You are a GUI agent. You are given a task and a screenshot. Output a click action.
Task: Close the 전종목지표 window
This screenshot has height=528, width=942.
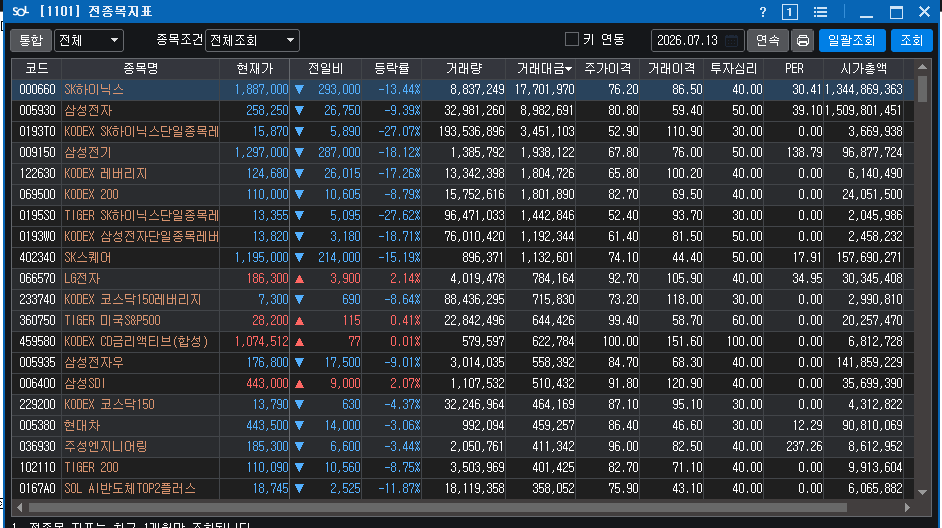(925, 12)
